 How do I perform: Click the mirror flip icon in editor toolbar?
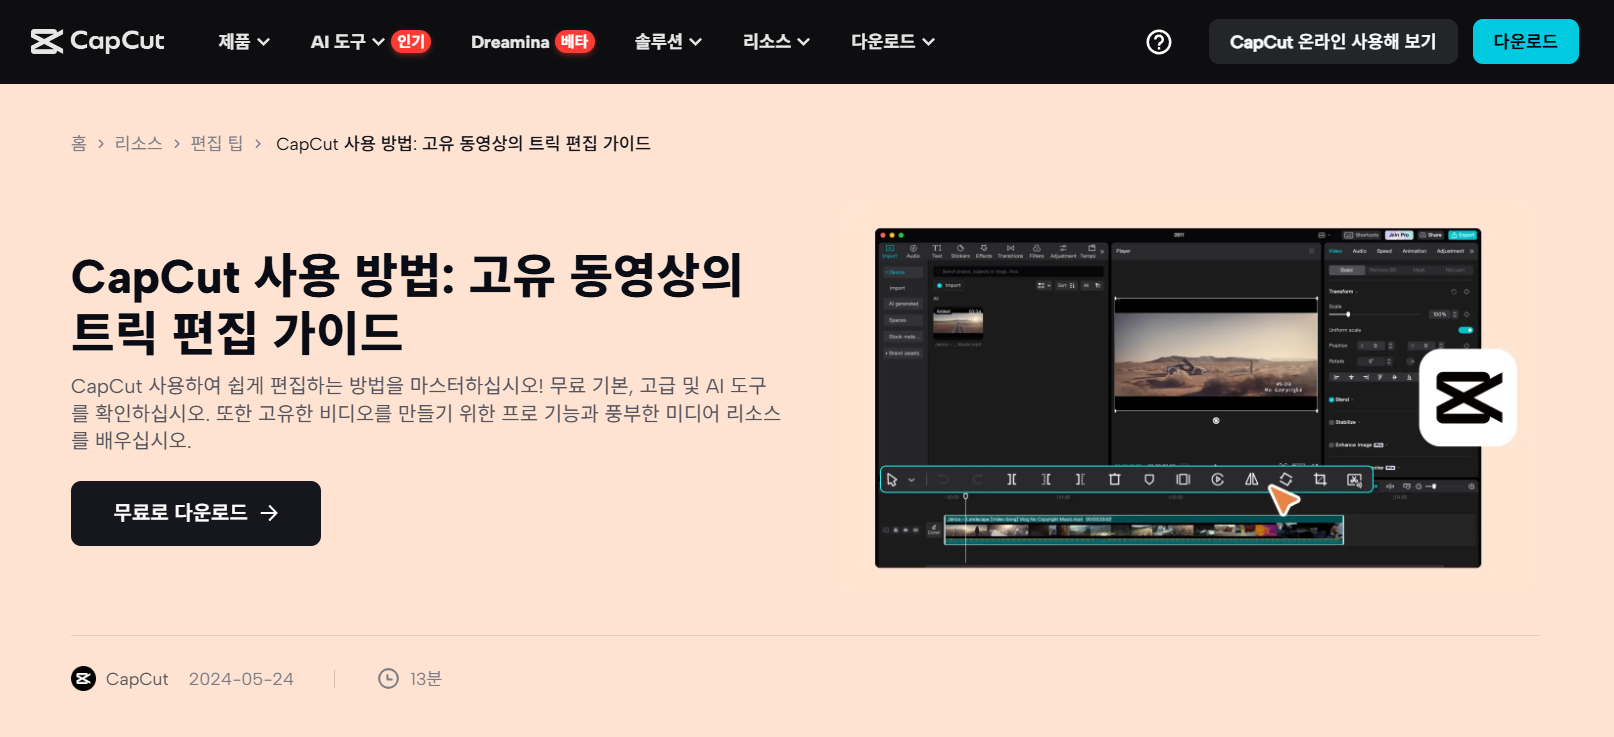click(1251, 479)
